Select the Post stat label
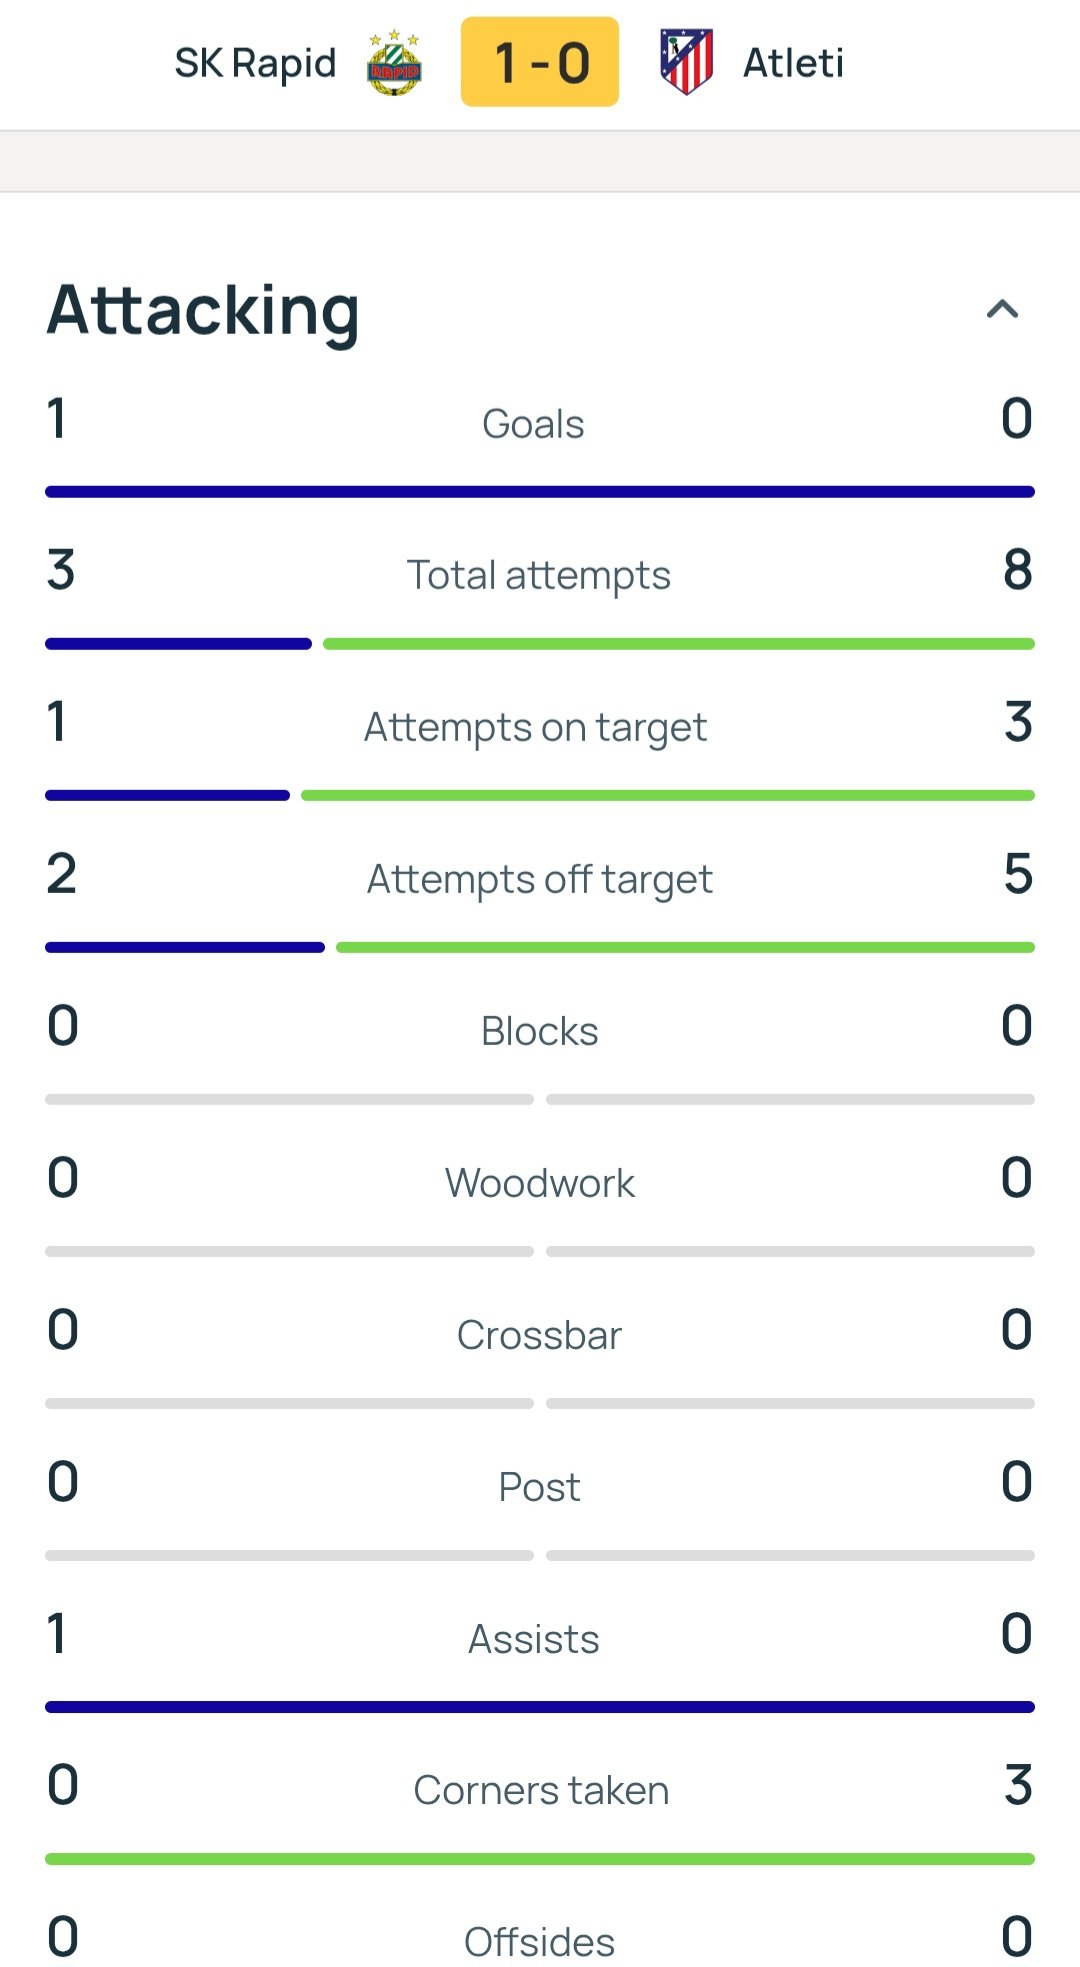The height and width of the screenshot is (1967, 1080). tap(540, 1488)
